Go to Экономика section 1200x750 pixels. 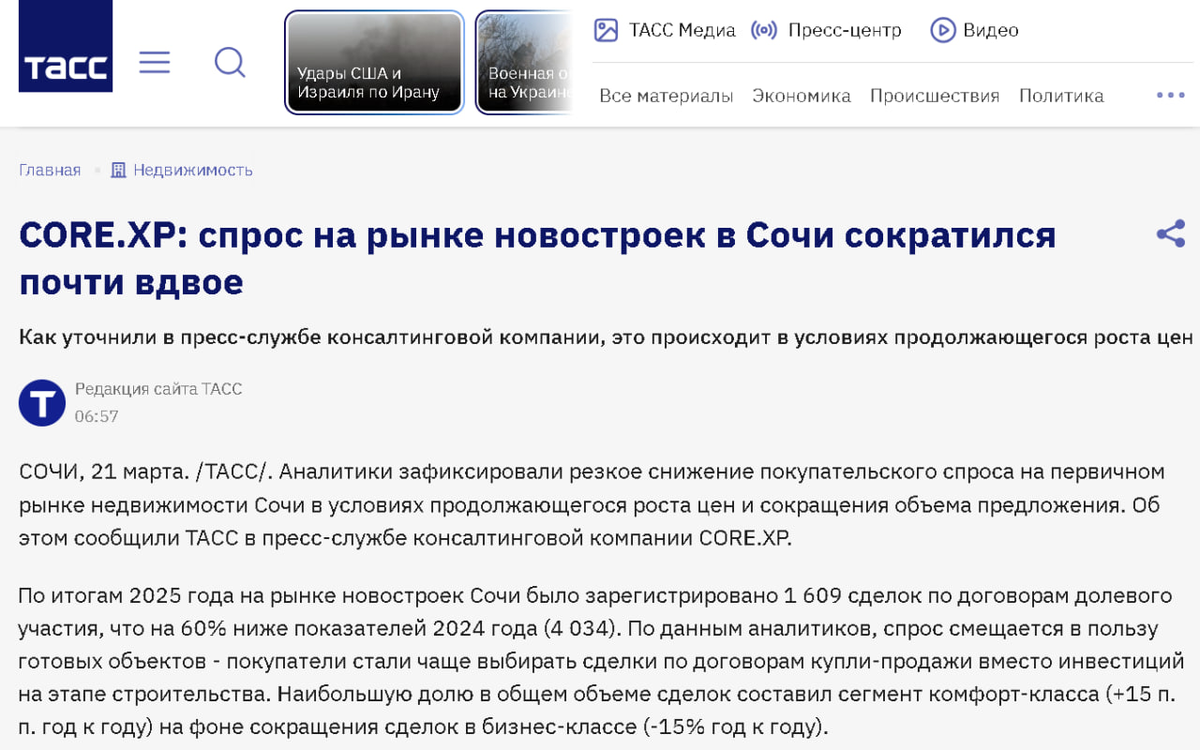(801, 96)
